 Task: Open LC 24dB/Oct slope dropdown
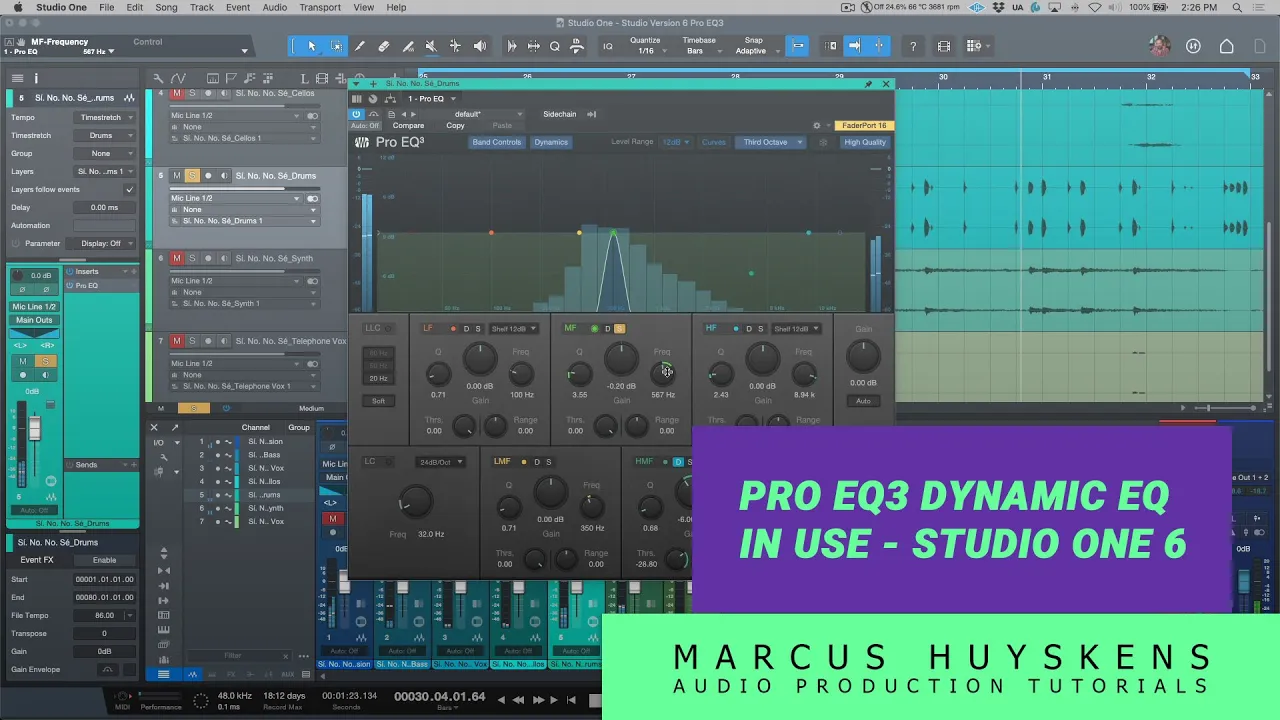point(440,462)
